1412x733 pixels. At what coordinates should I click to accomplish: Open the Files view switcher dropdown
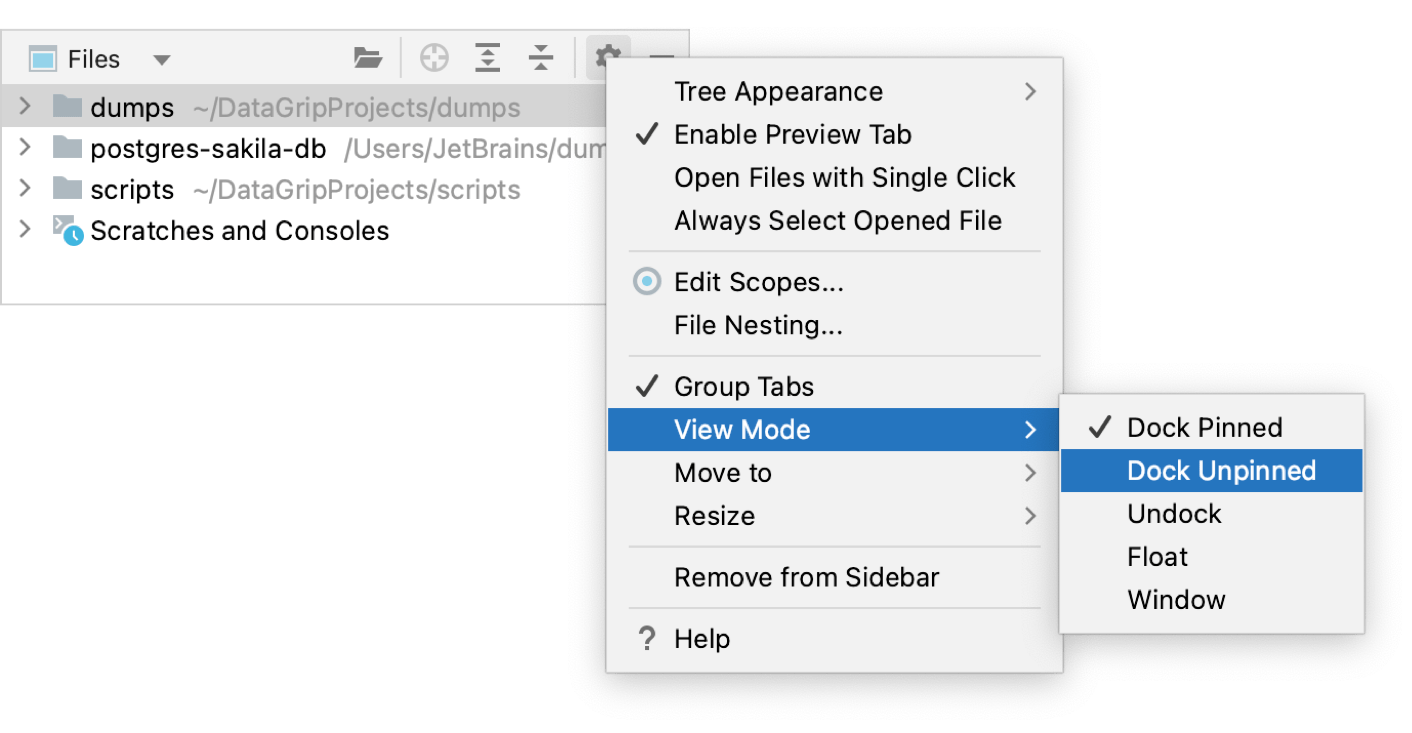coord(161,57)
